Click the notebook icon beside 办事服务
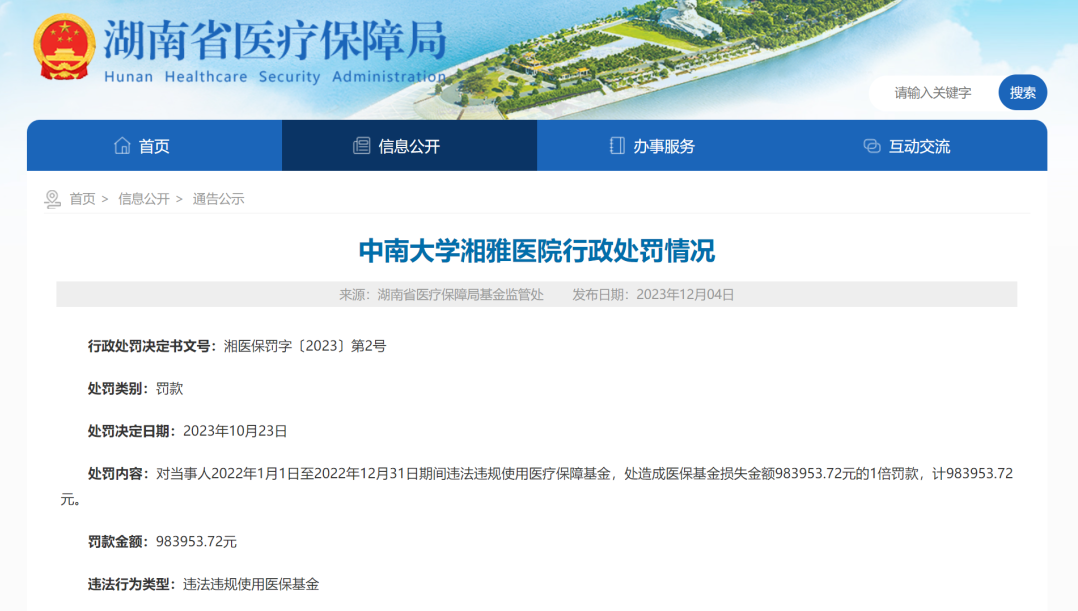 click(617, 146)
